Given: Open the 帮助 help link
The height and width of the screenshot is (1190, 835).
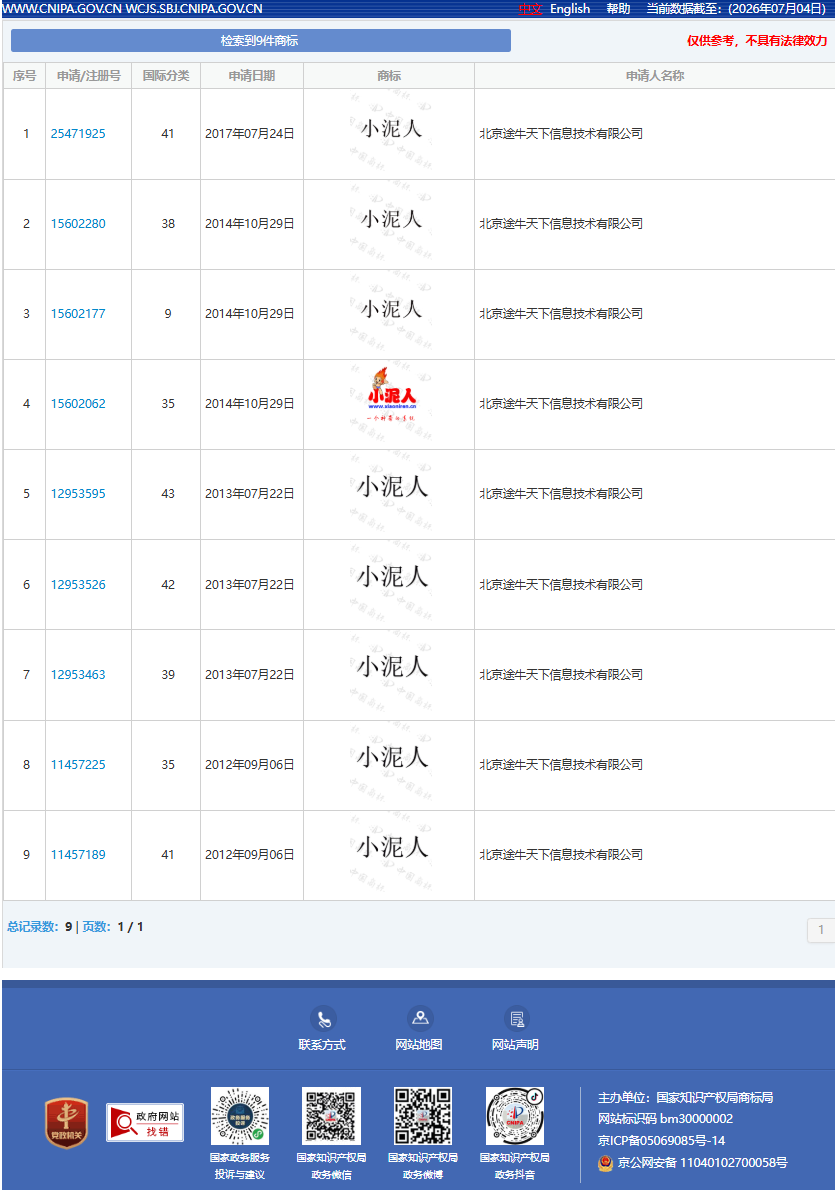Looking at the screenshot, I should tap(618, 9).
